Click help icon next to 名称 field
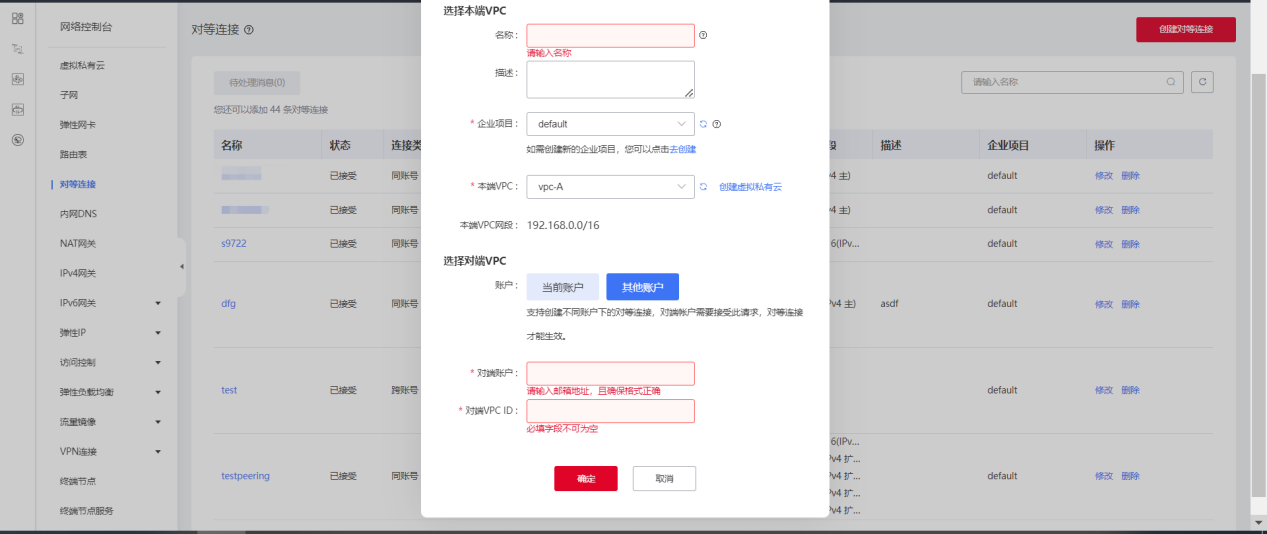 tap(703, 35)
